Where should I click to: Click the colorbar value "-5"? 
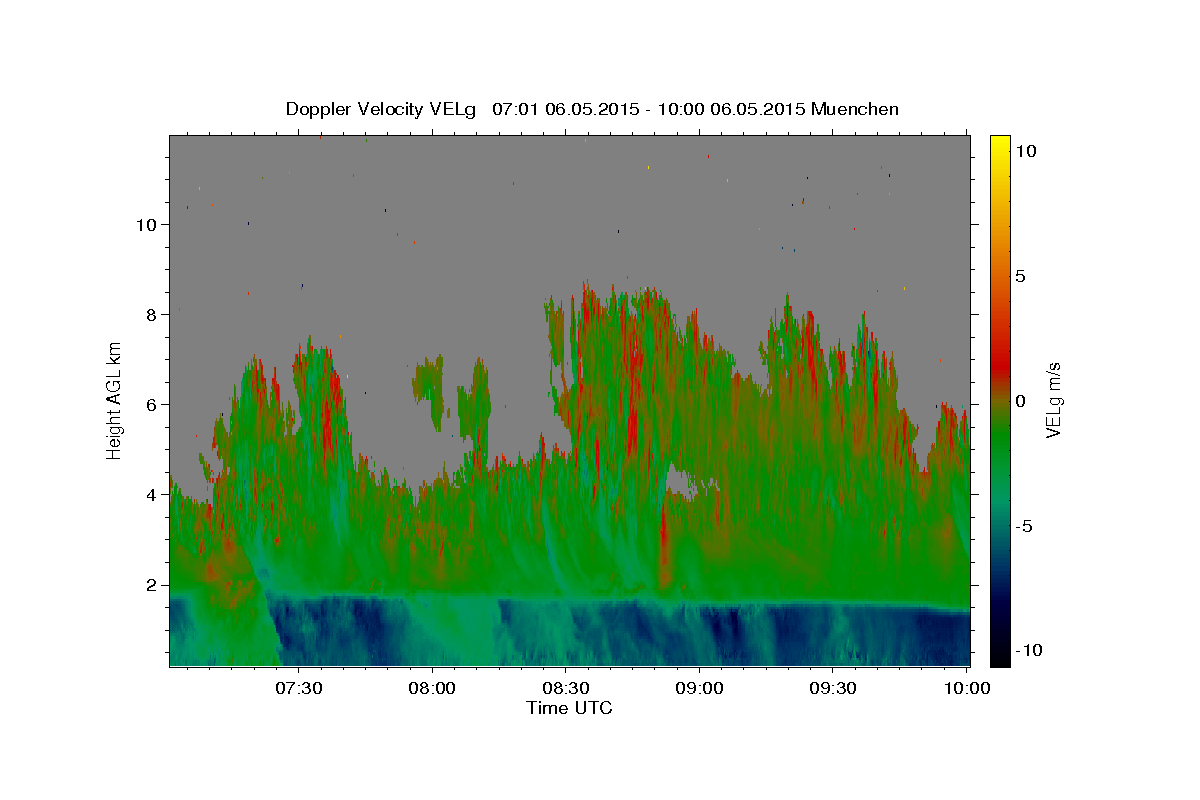click(1025, 526)
